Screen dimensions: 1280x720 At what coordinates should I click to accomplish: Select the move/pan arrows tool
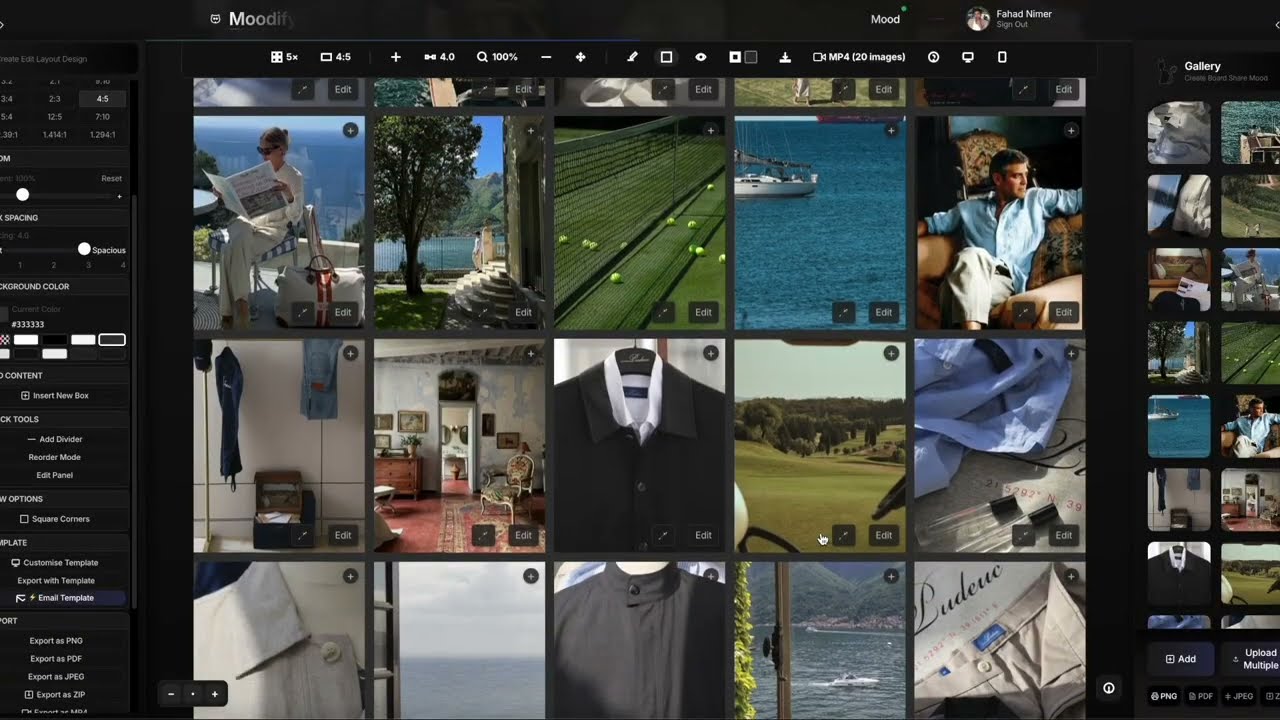(581, 57)
